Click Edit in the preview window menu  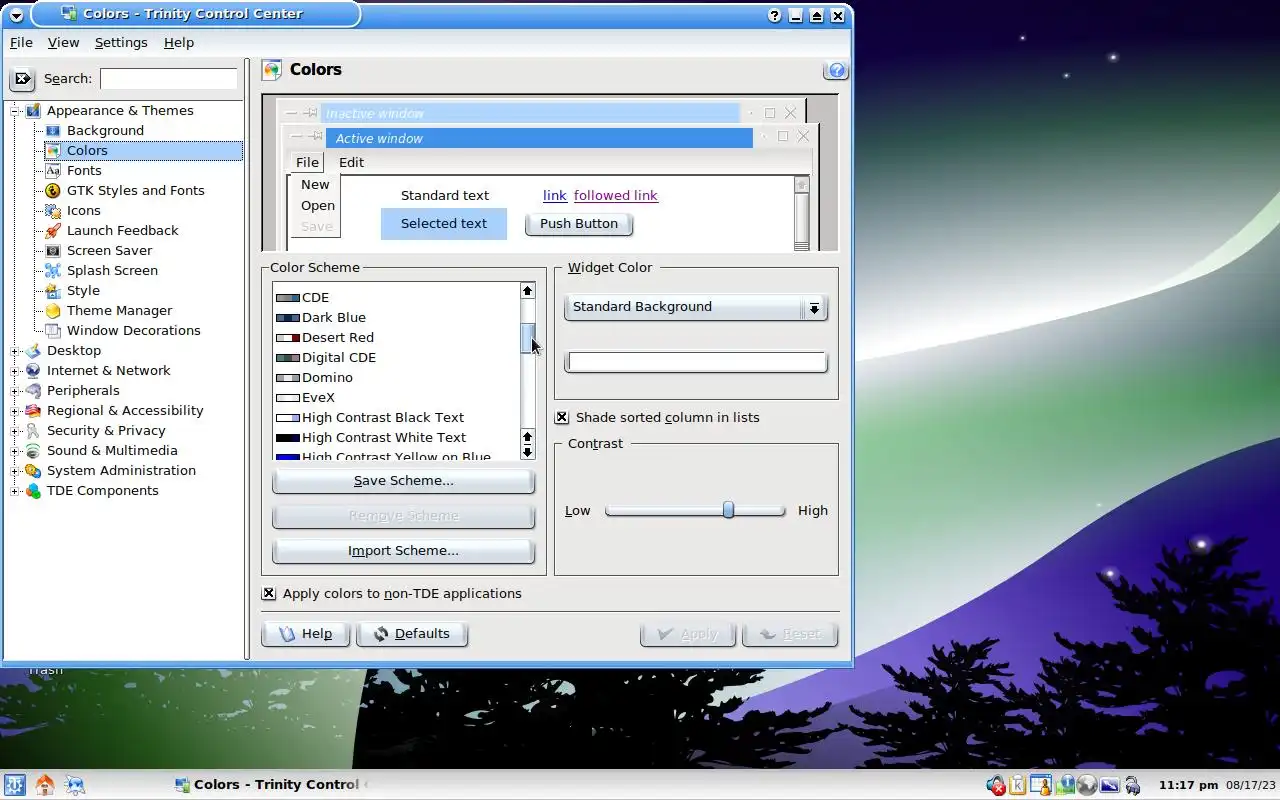(x=351, y=162)
